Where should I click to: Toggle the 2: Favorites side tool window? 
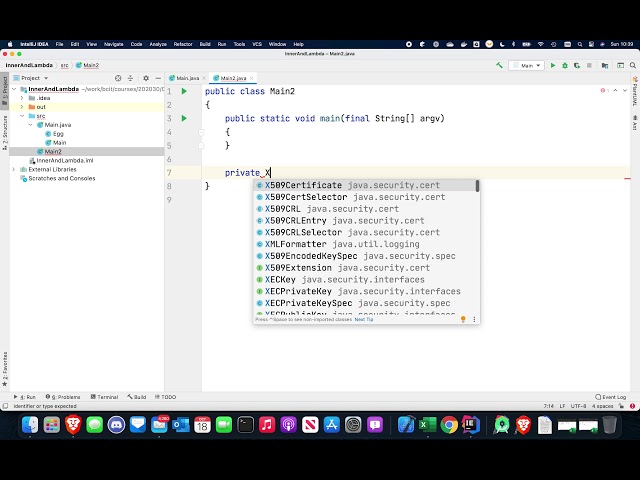[4, 369]
